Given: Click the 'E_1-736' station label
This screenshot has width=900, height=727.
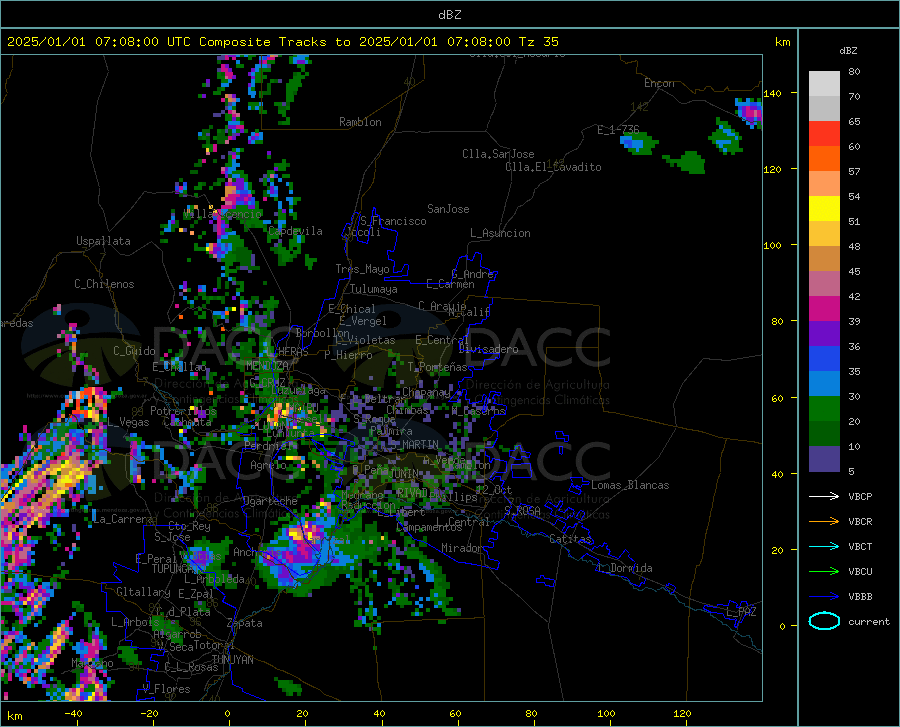Looking at the screenshot, I should click(618, 130).
